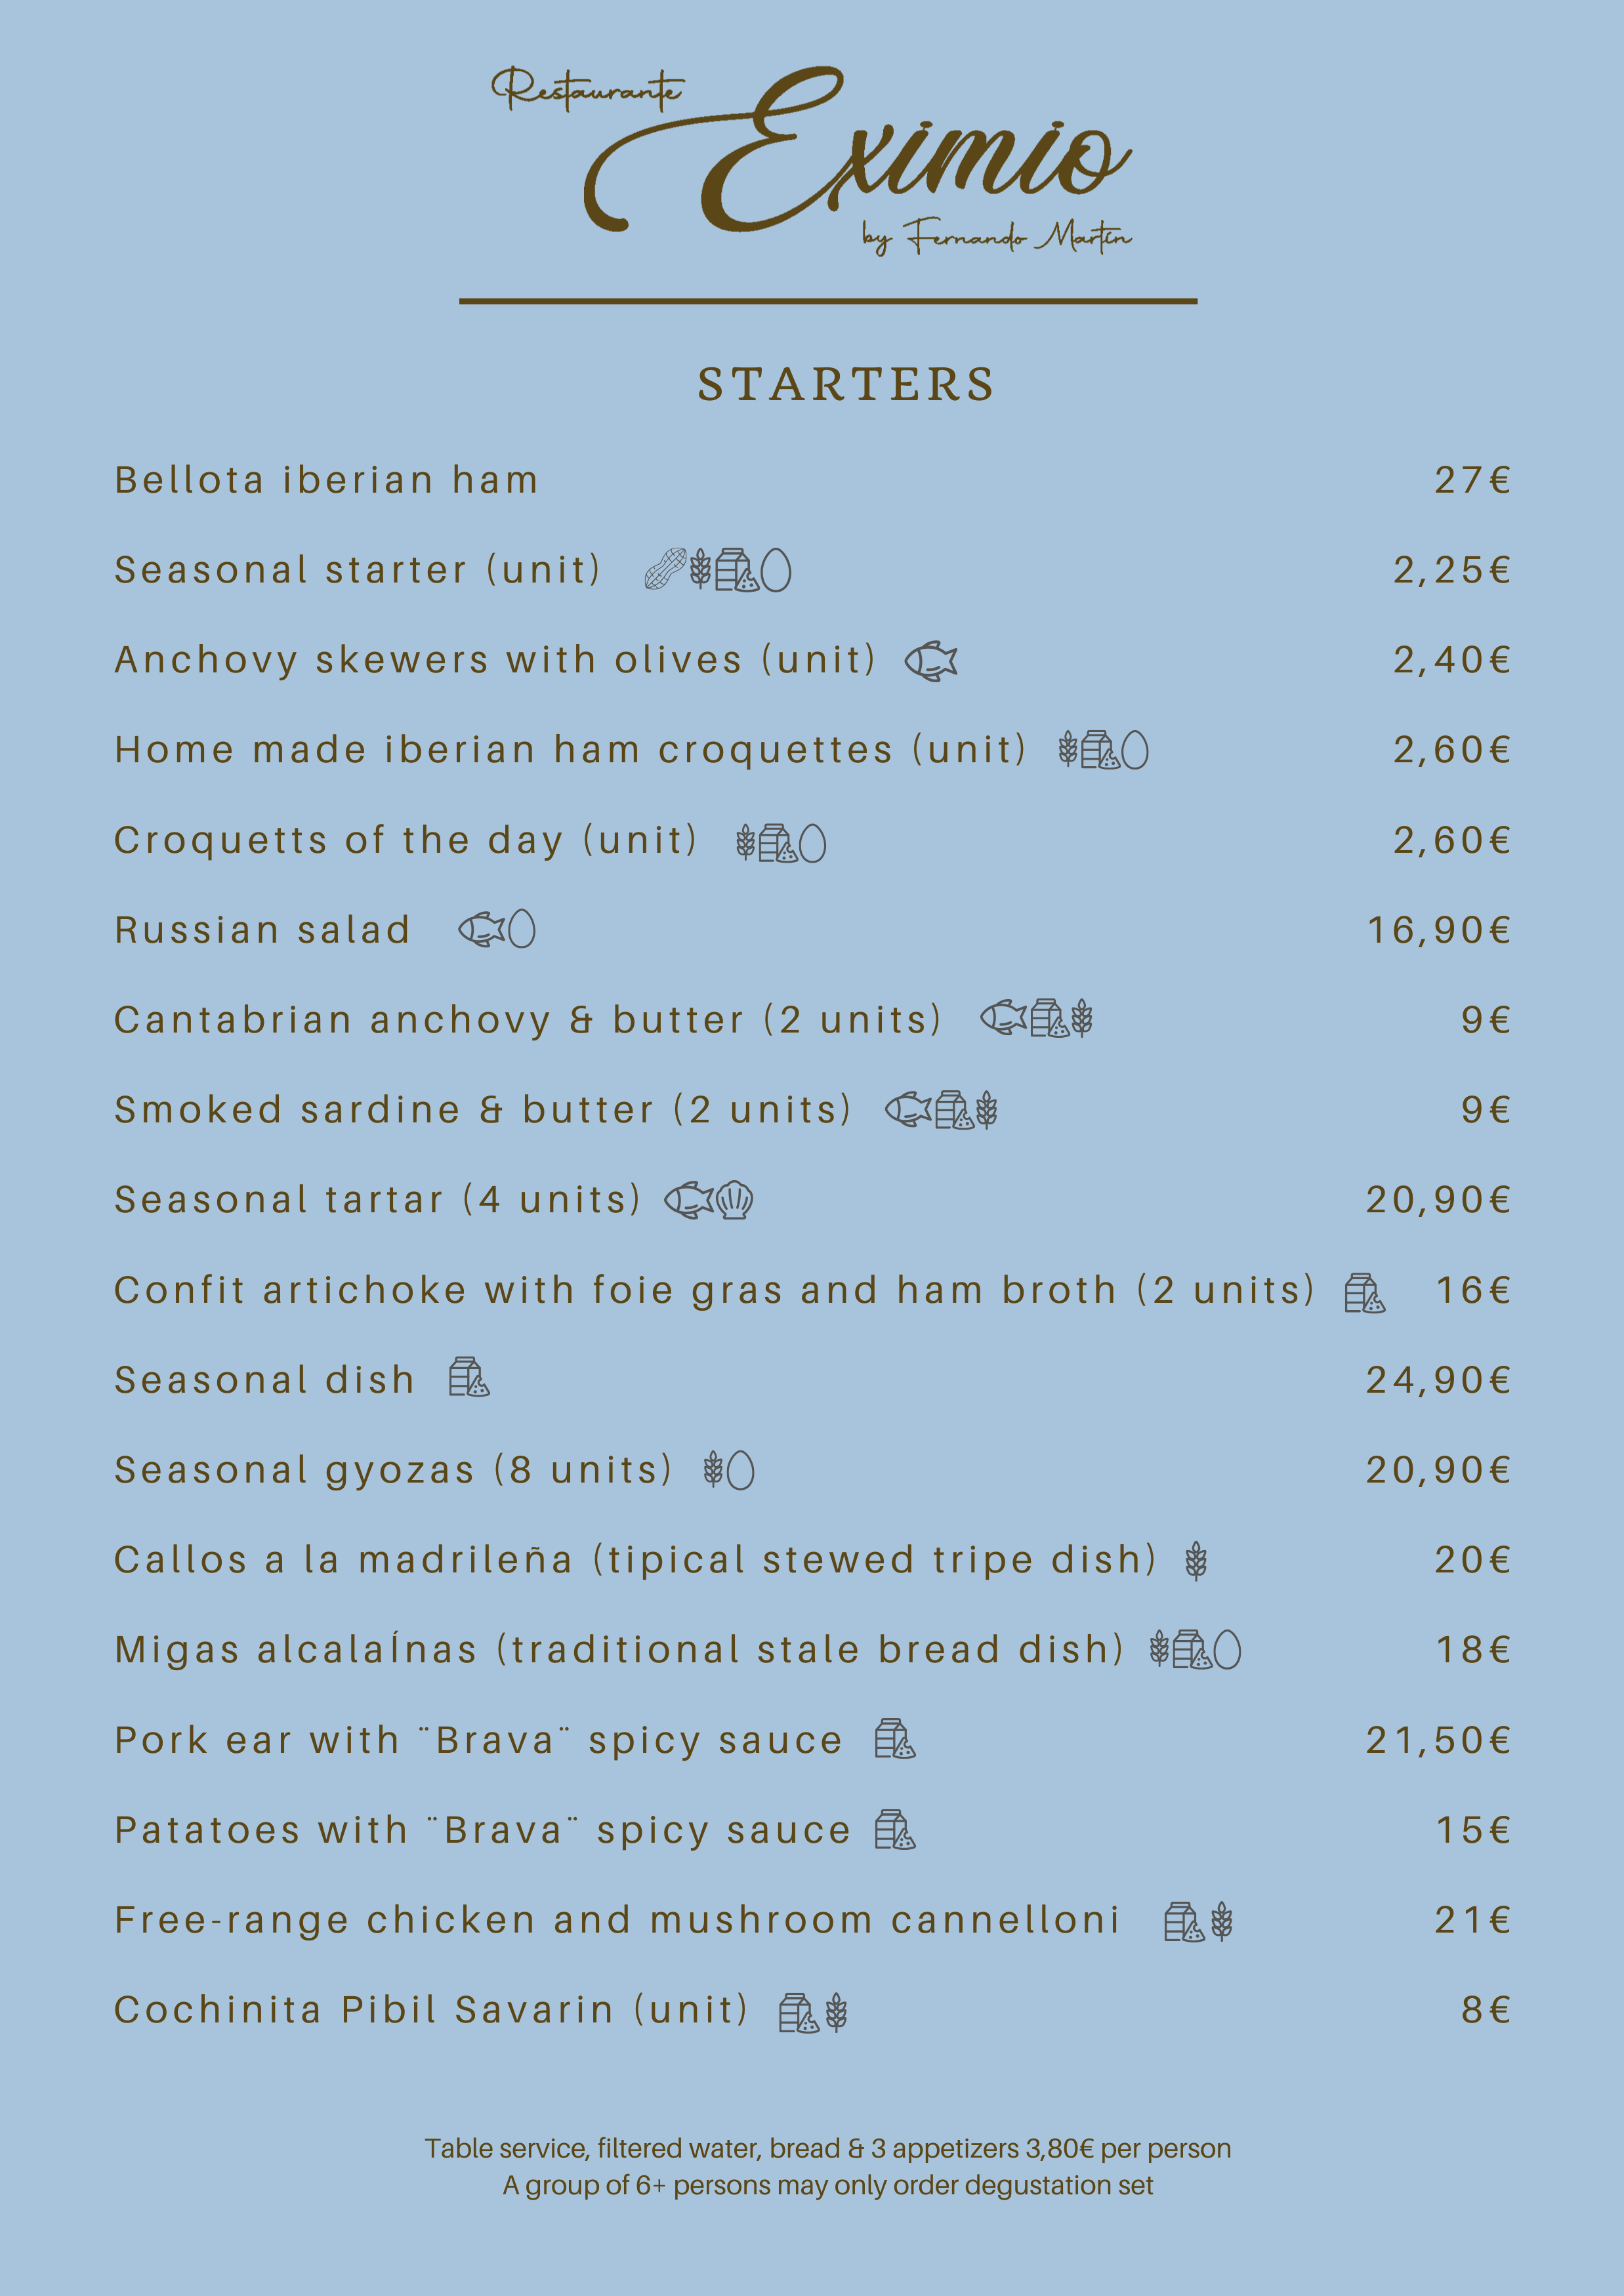Screen dimensions: 1624x2296
Task: Click the dairy icon next to Seasonal dish
Action: pyautogui.click(x=469, y=1378)
